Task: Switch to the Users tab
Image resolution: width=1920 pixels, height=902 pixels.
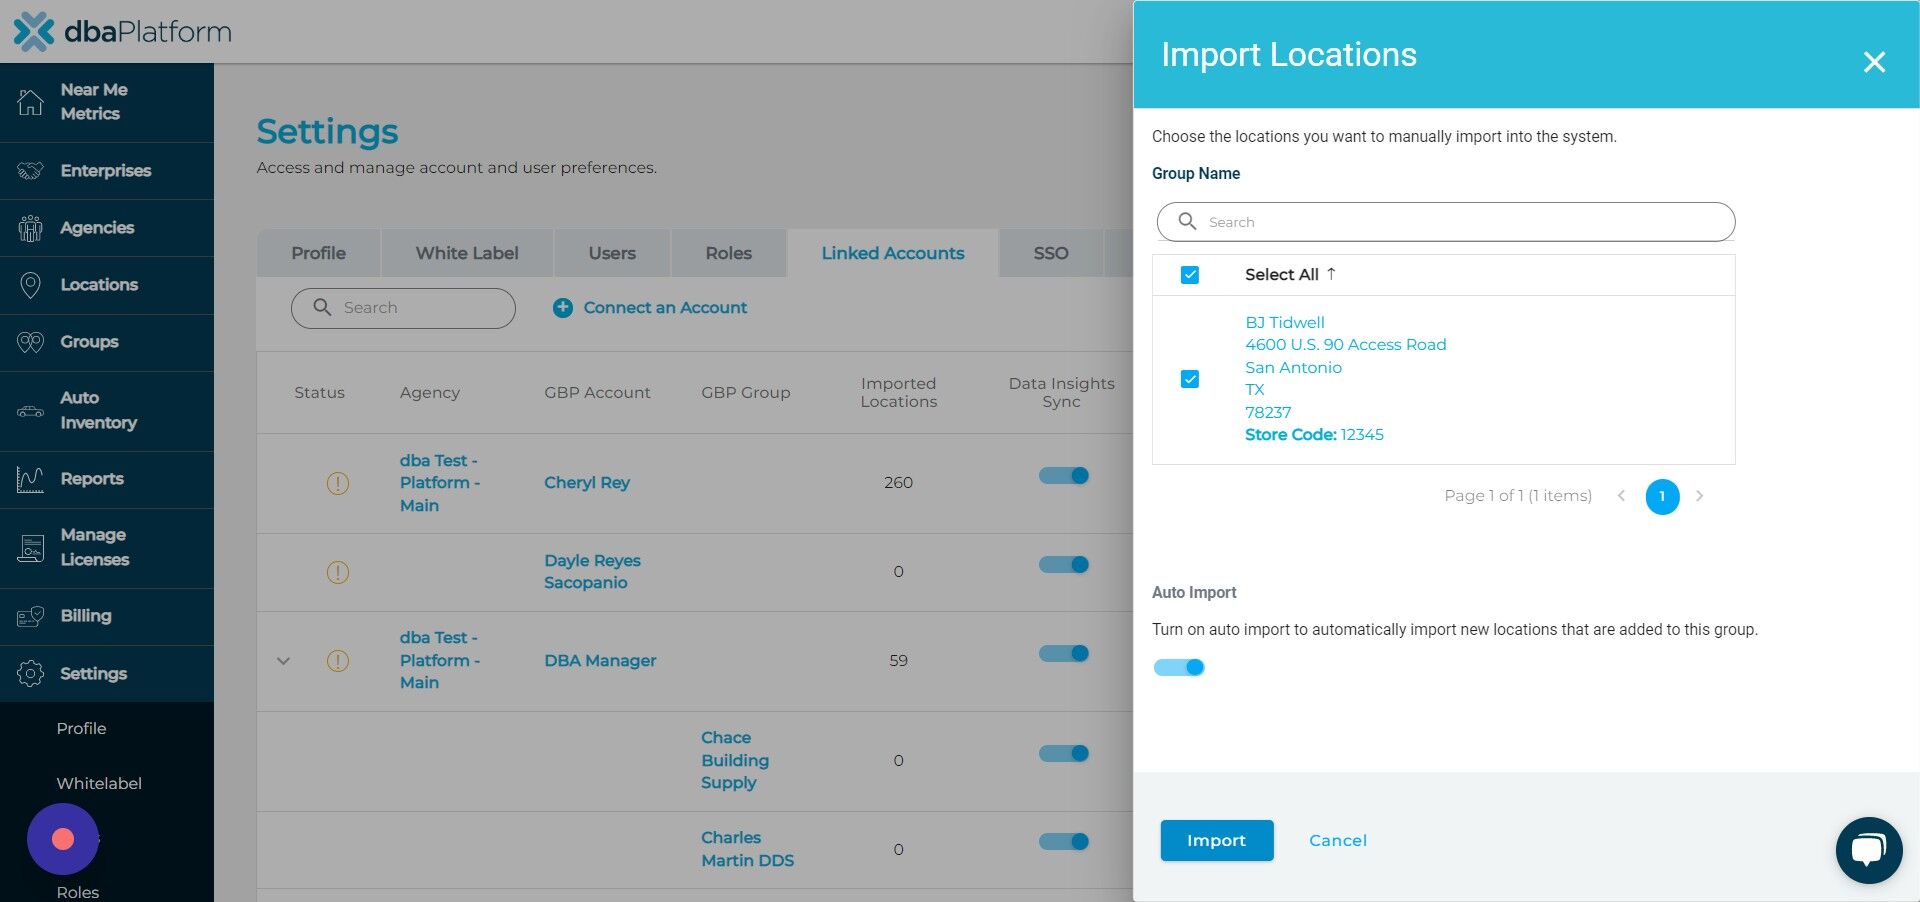Action: point(611,253)
